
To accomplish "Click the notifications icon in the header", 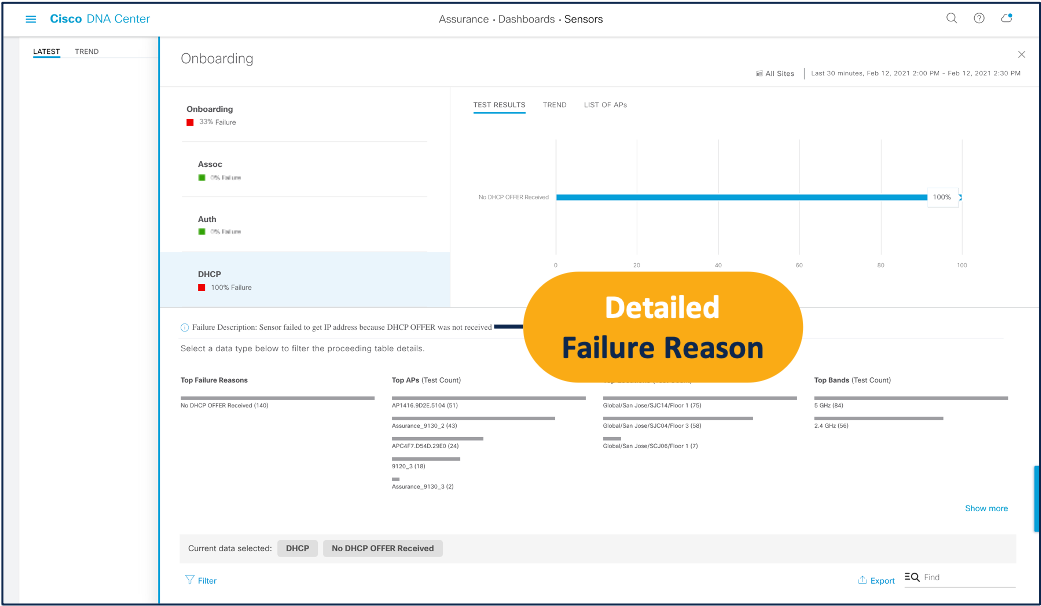I will click(x=1007, y=18).
